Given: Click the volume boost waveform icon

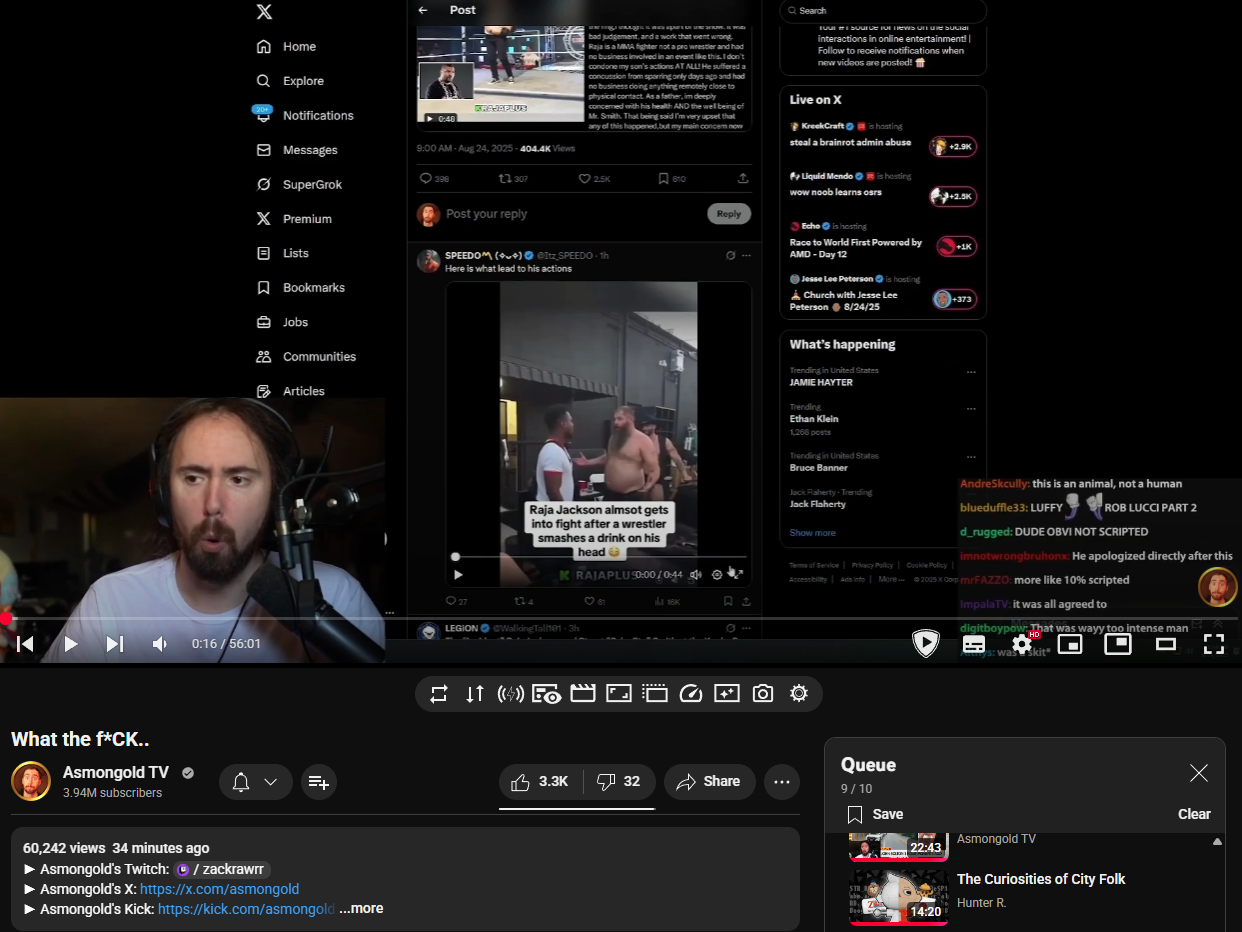Looking at the screenshot, I should 511,694.
